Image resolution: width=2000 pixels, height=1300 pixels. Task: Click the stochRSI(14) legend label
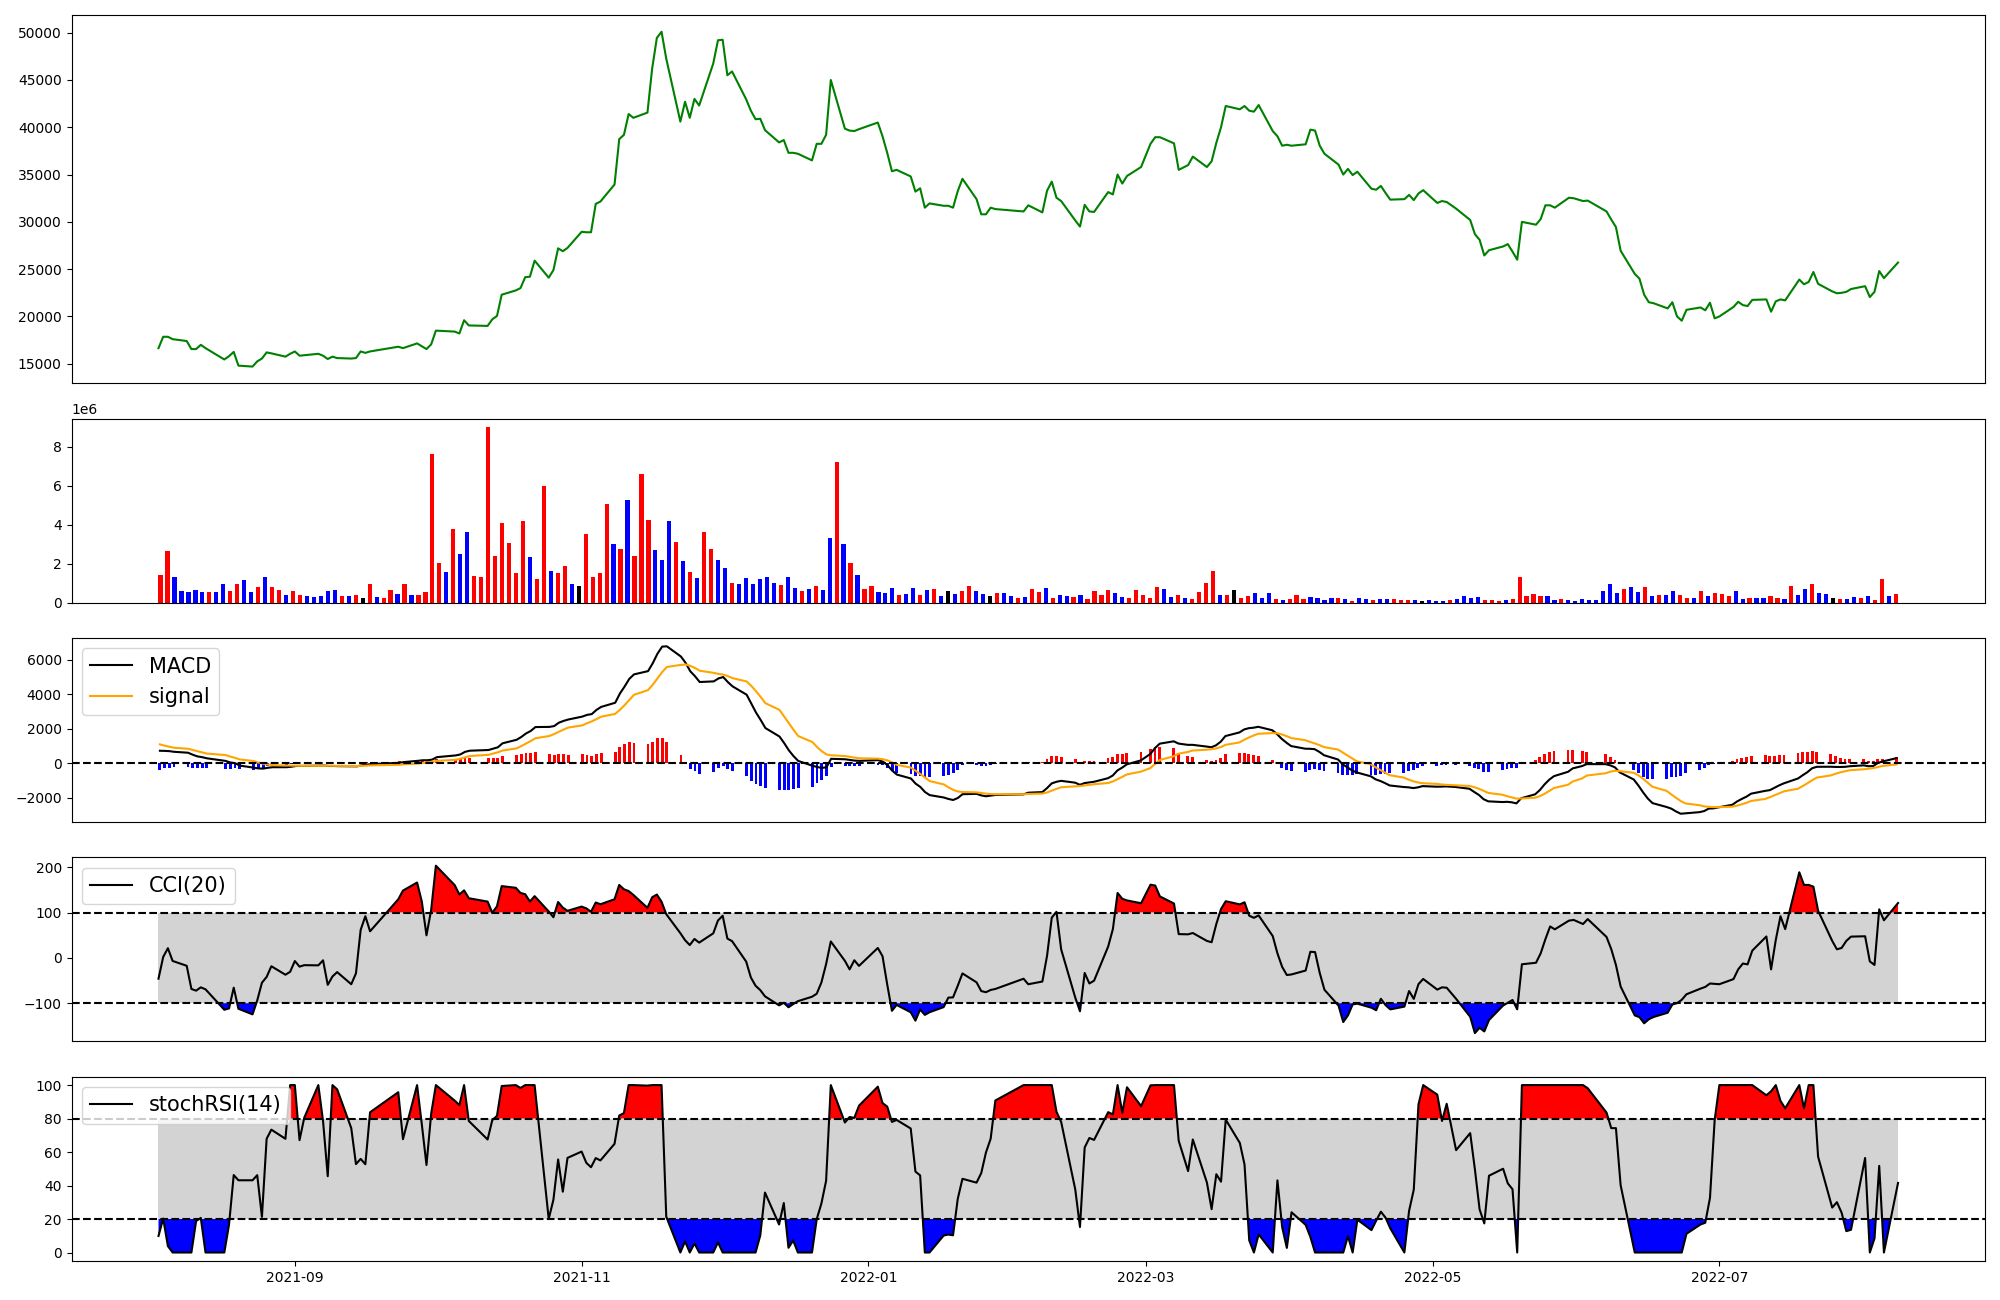(214, 1104)
